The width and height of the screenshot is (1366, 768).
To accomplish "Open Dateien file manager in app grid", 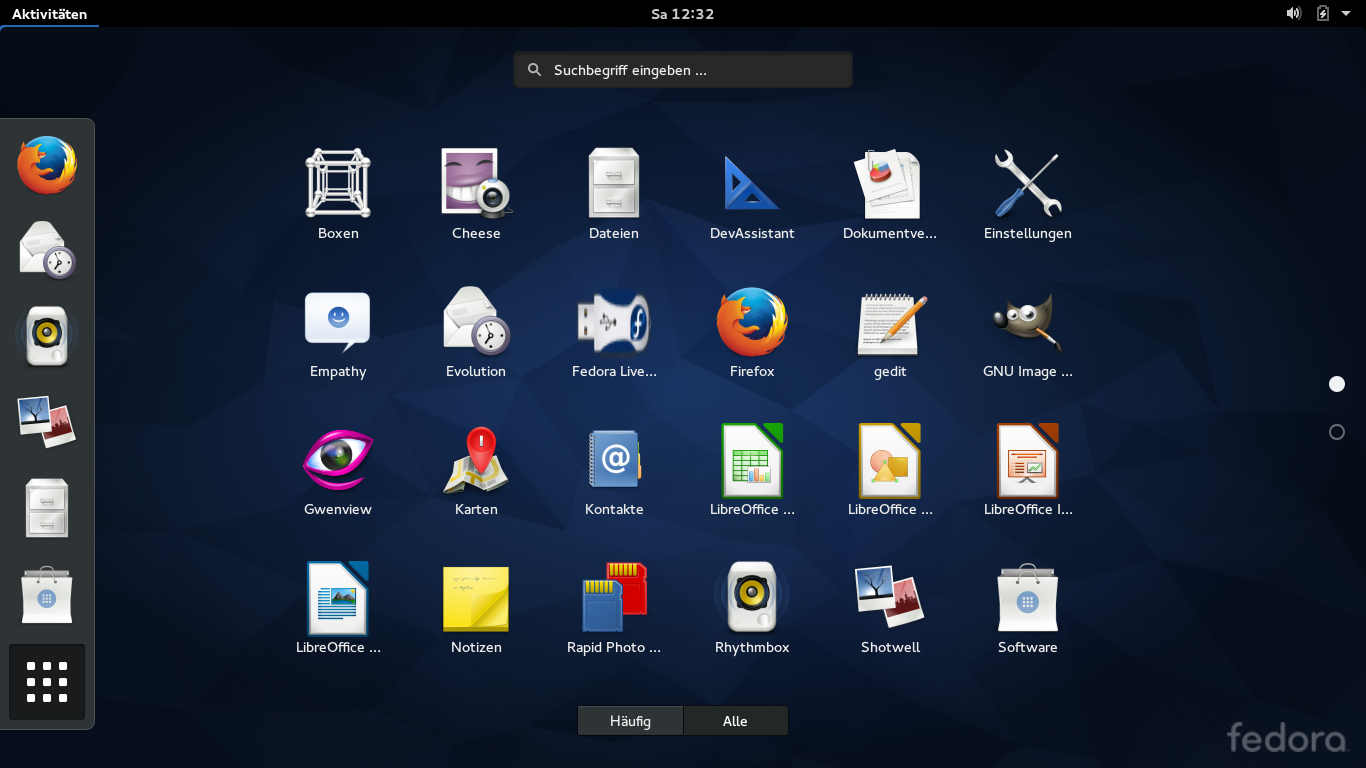I will pyautogui.click(x=614, y=184).
